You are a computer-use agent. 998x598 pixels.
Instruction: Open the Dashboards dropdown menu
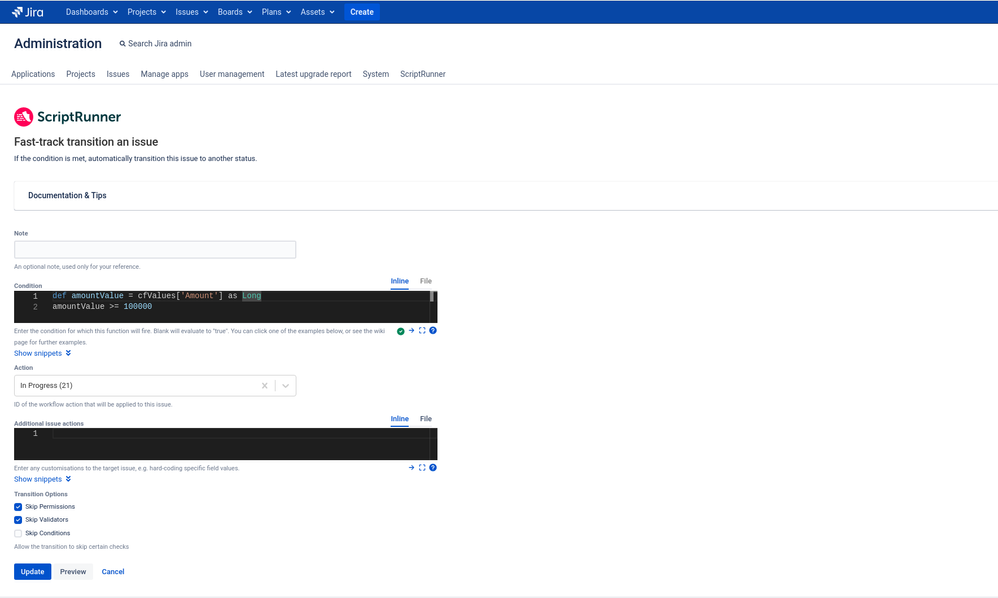(92, 12)
